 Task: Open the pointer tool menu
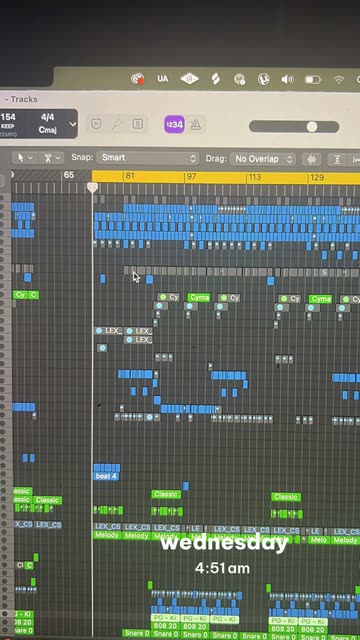[24, 158]
